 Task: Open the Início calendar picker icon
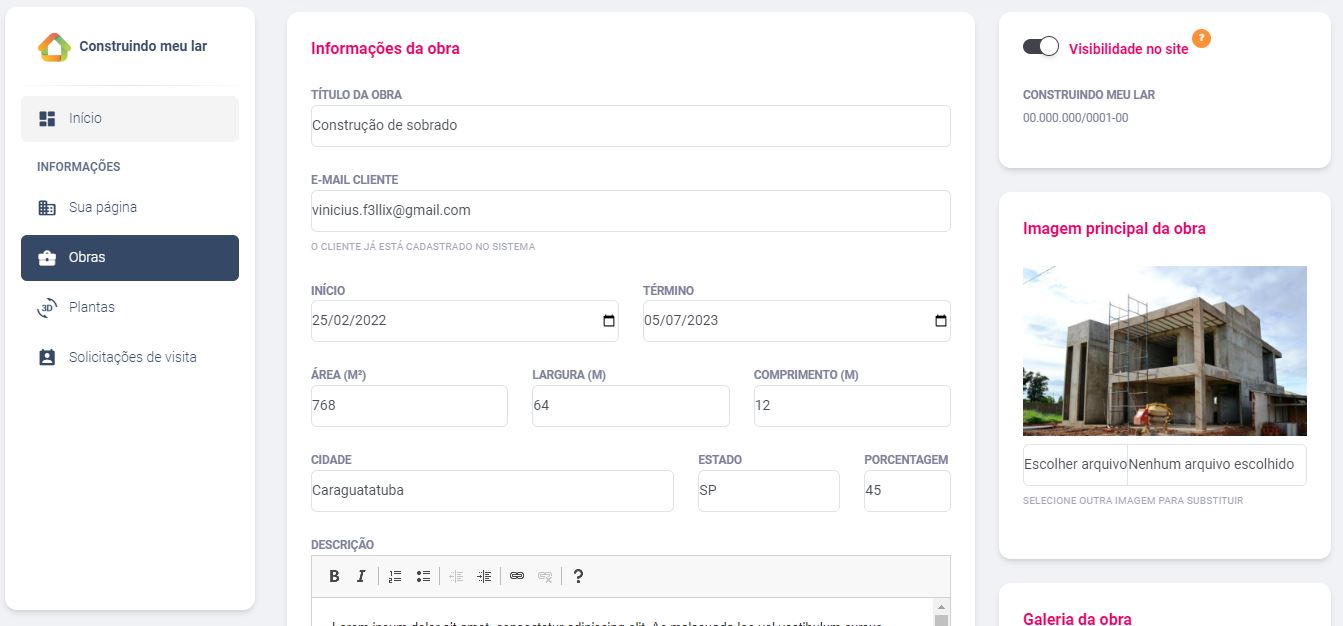pos(609,321)
